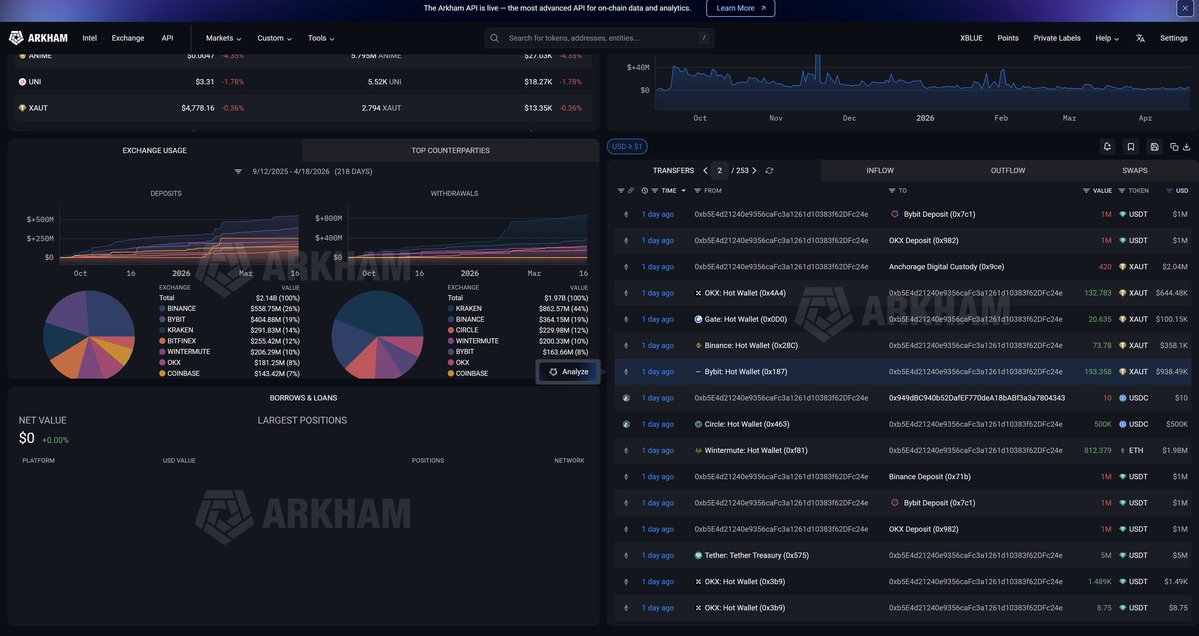Open Binance Deposit (0x71b) address
Viewport: 1199px width, 636px height.
[x=930, y=477]
